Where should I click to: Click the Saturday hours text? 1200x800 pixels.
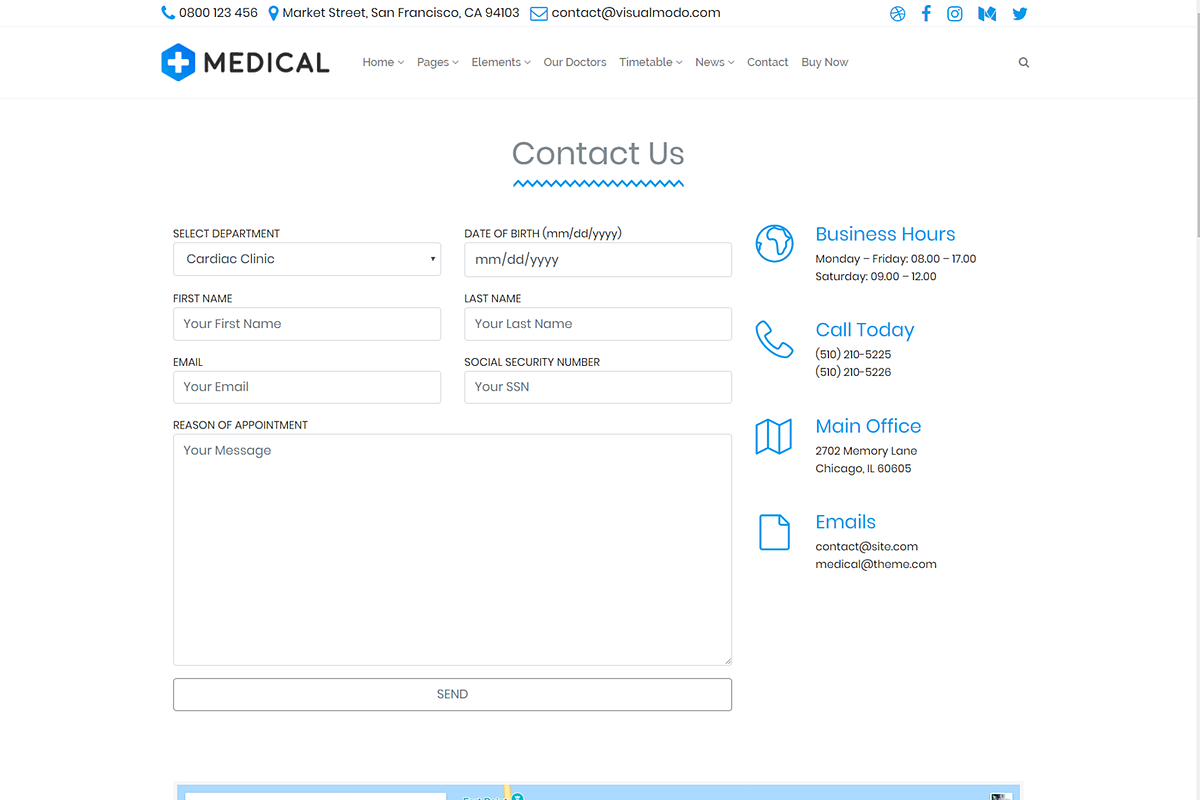tap(876, 276)
